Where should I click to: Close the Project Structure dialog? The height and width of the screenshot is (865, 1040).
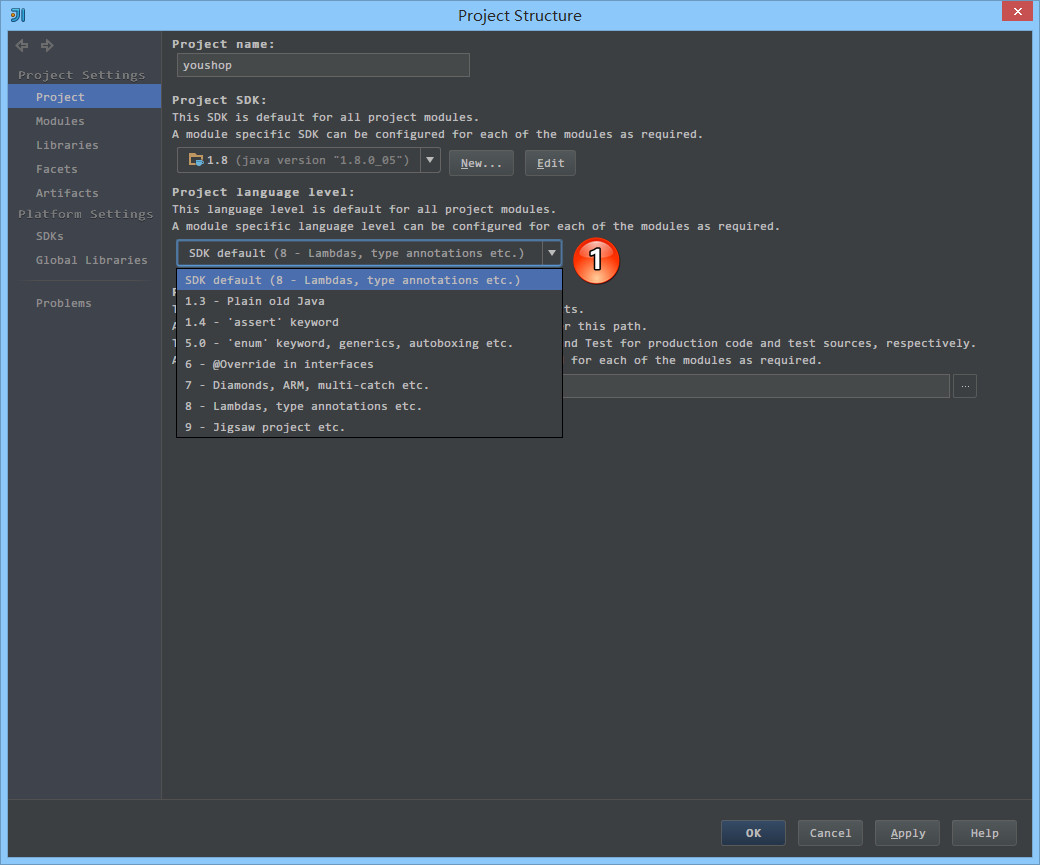[x=1017, y=12]
